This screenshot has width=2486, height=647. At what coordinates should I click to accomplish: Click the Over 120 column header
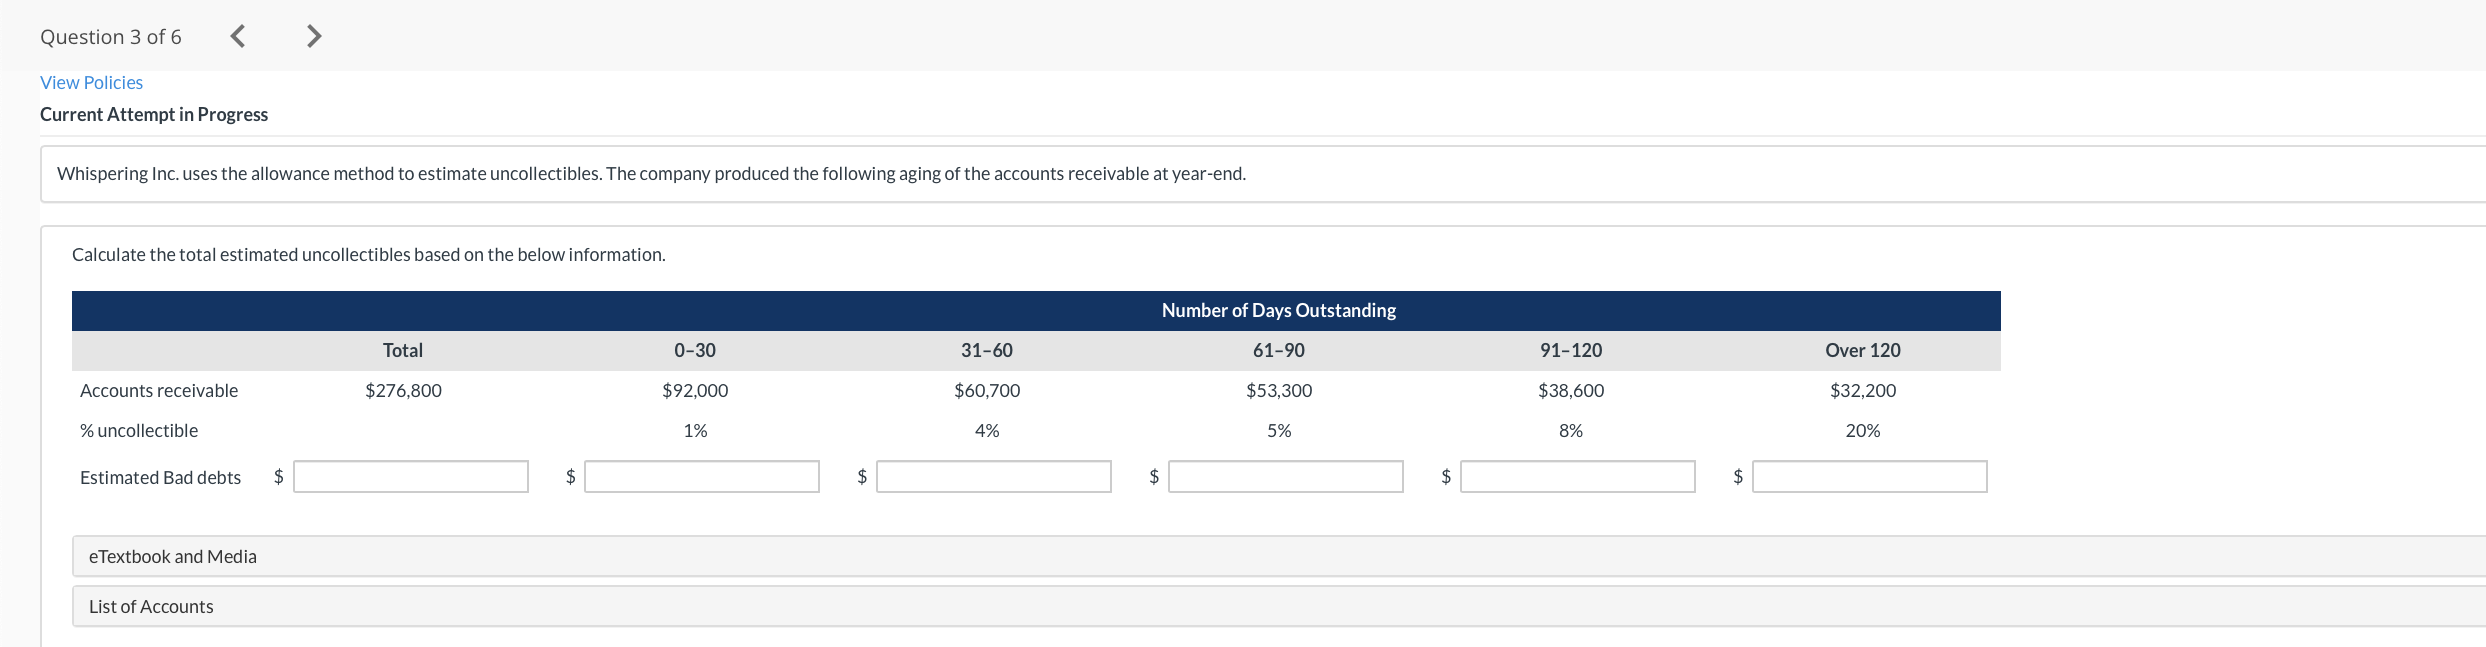pos(1863,351)
